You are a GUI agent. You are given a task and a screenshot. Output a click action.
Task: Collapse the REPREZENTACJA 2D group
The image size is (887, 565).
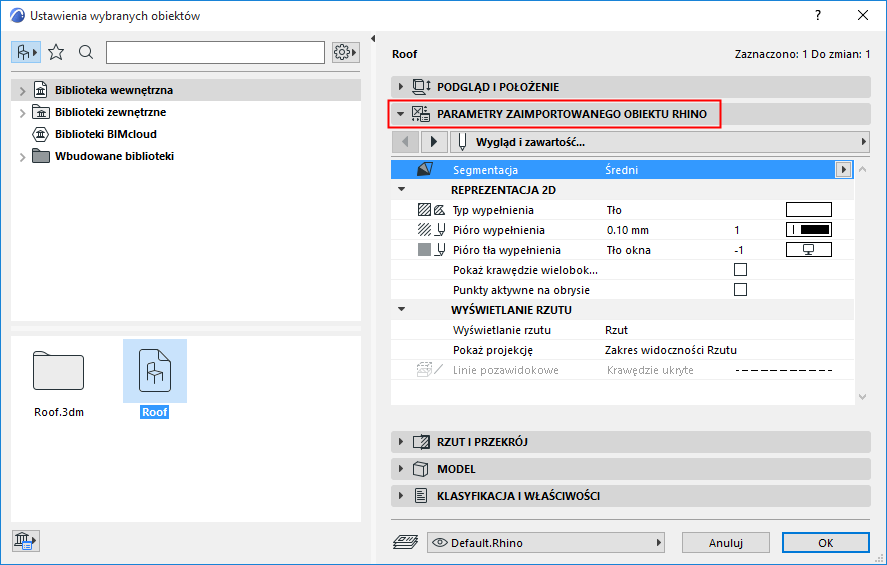[402, 189]
